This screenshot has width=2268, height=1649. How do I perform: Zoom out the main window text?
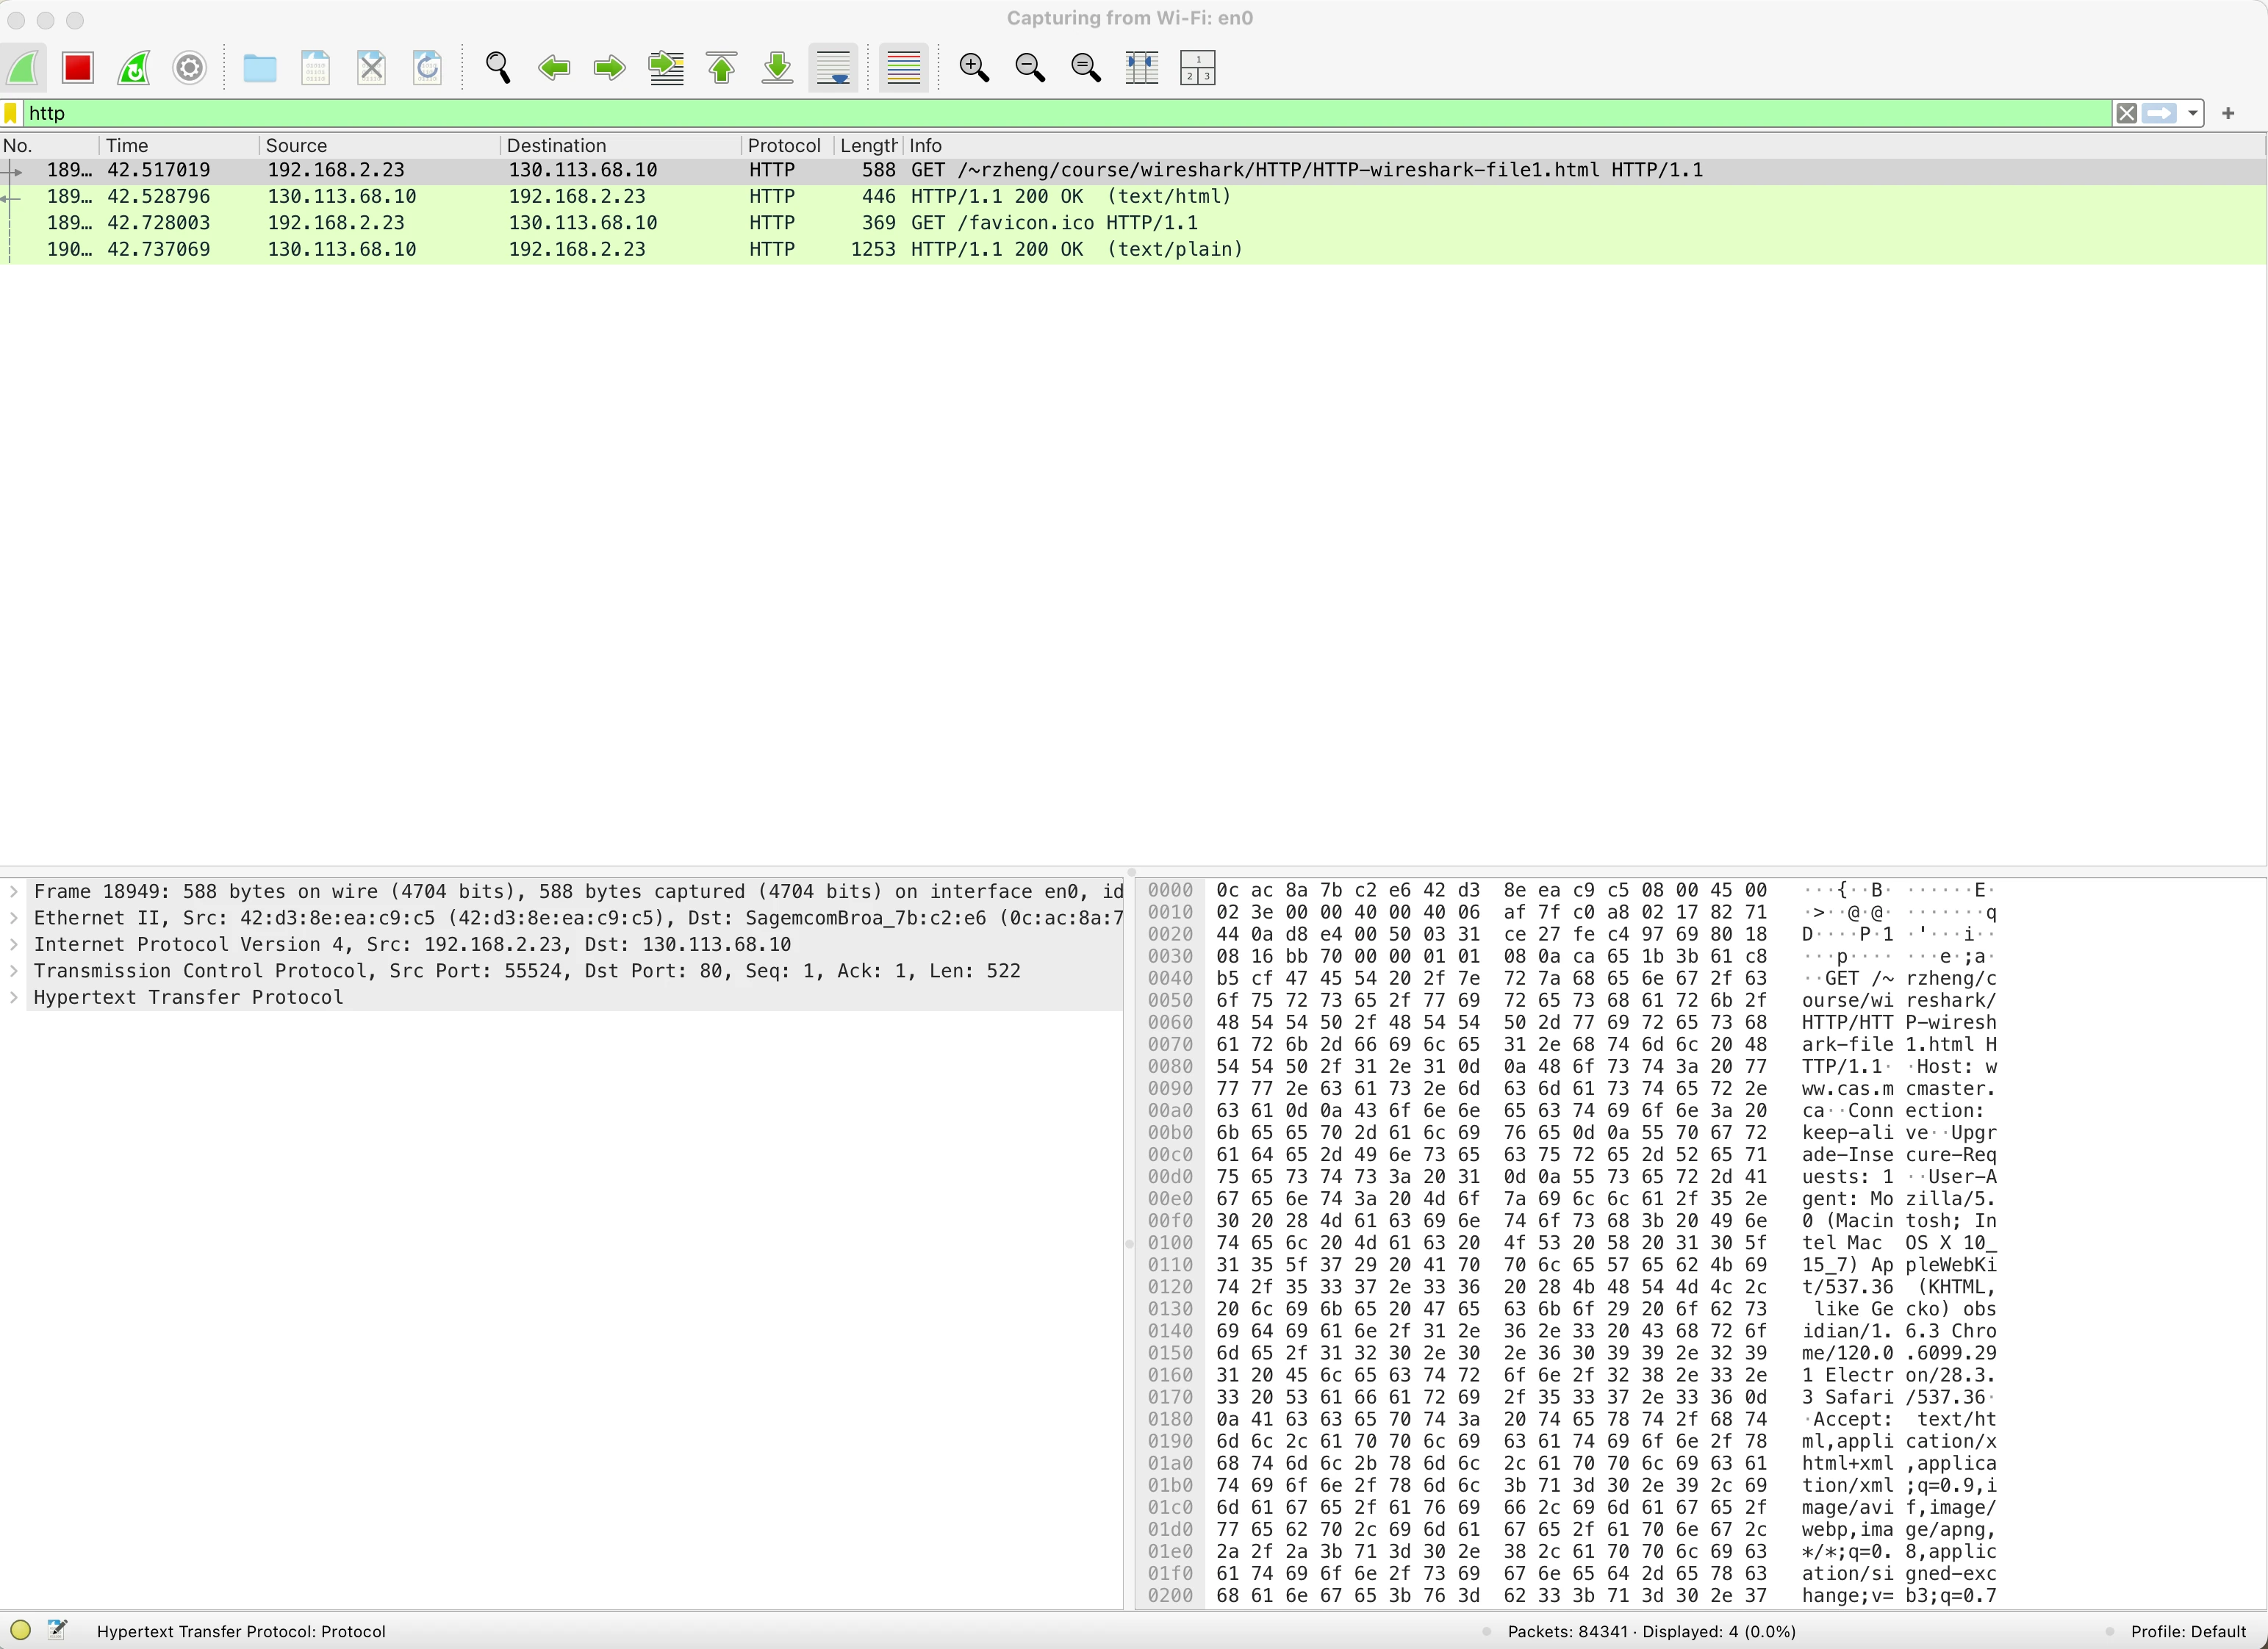point(1030,68)
